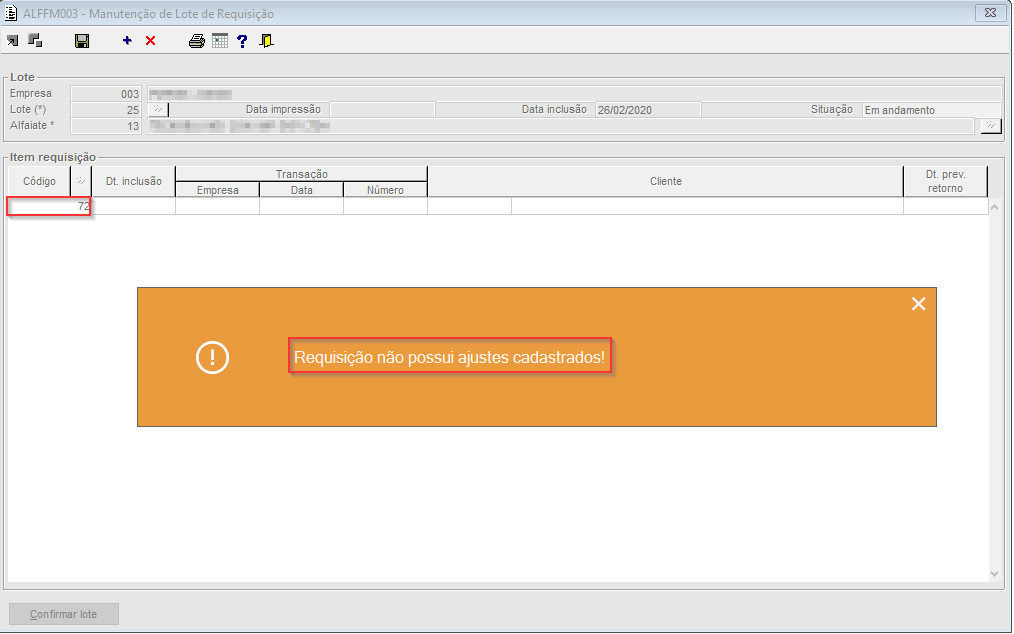The image size is (1014, 634).
Task: Click the lookup icon in Código column header
Action: (81, 181)
